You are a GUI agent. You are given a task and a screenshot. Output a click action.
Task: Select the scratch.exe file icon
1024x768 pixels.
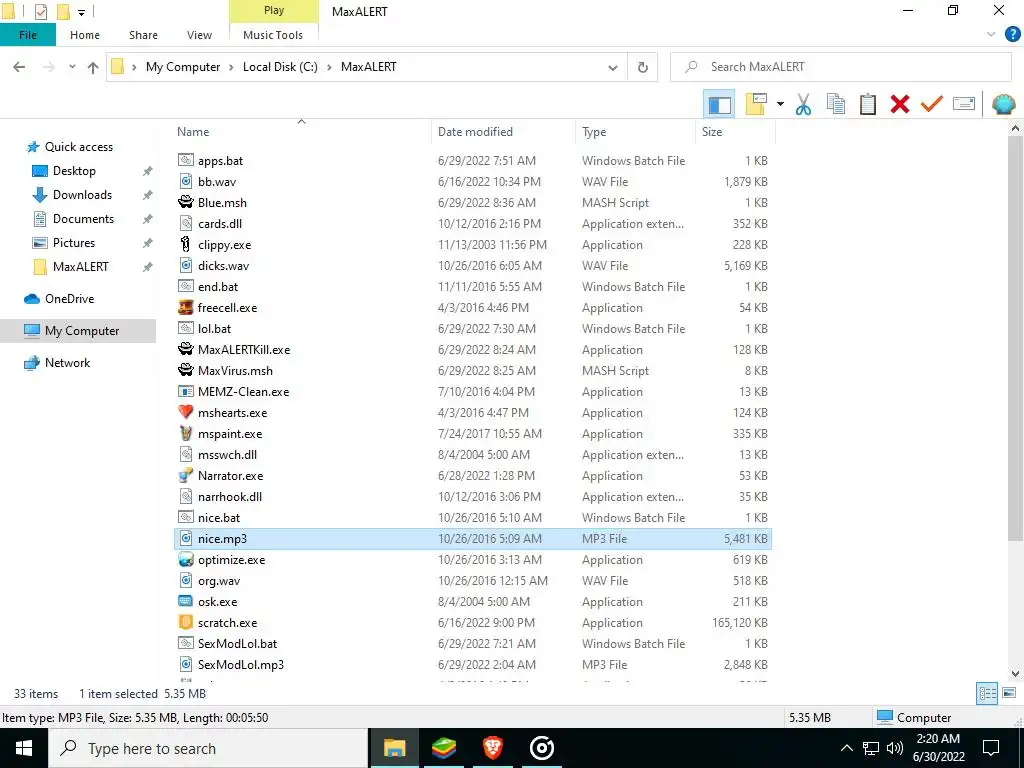pos(185,622)
